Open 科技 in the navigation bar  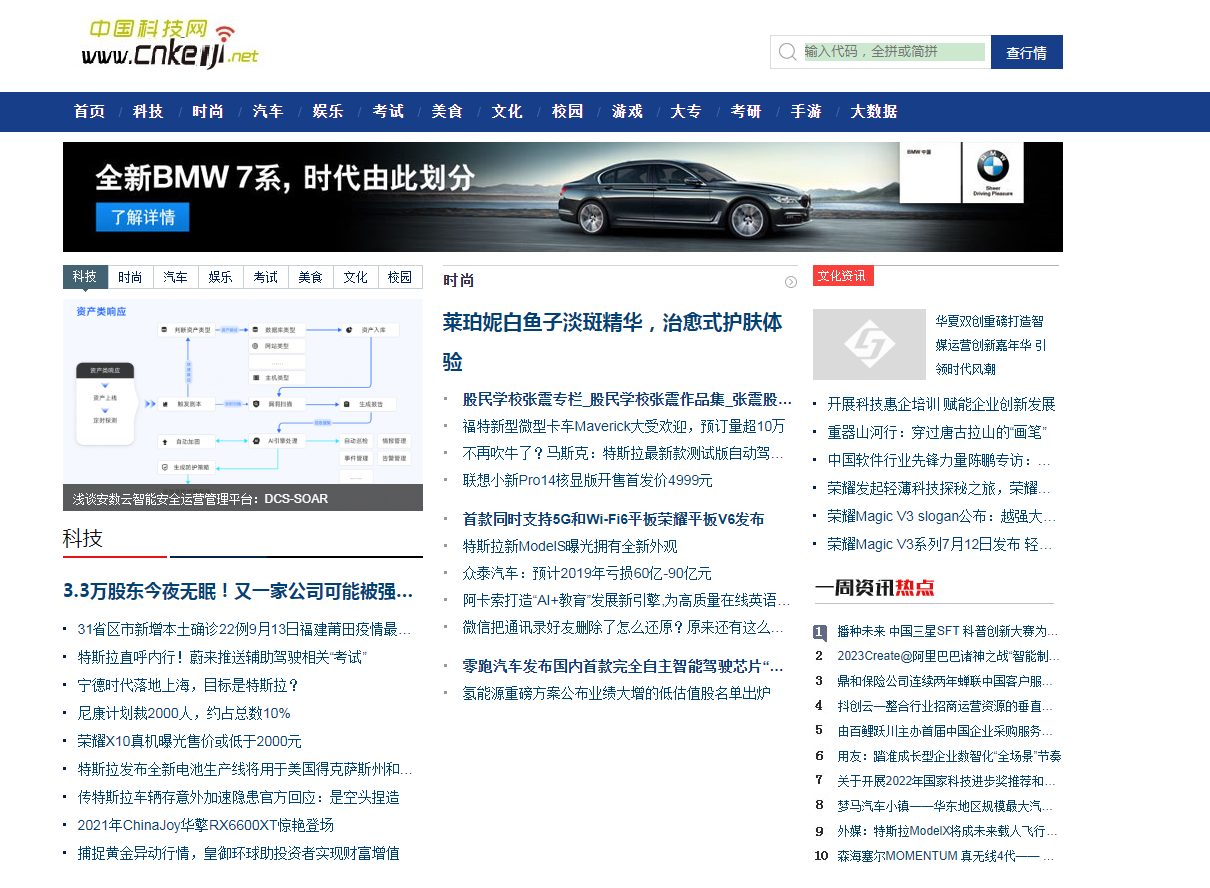tap(148, 111)
